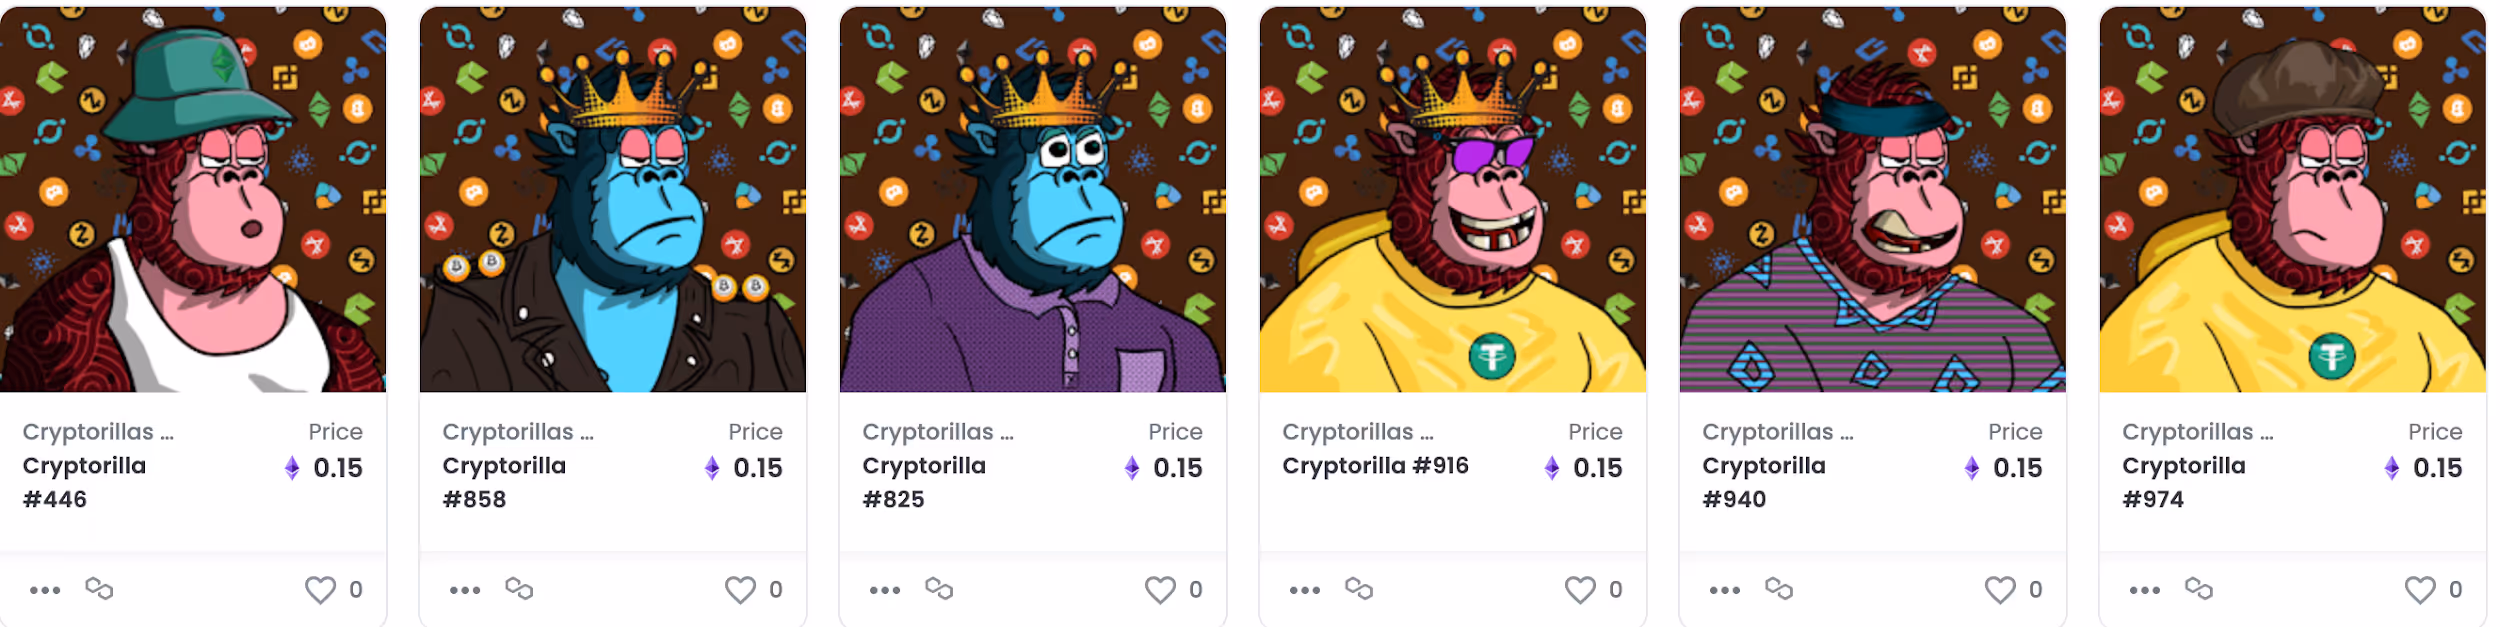2500x627 pixels.
Task: Select the headband gorilla image #940
Action: 1873,200
